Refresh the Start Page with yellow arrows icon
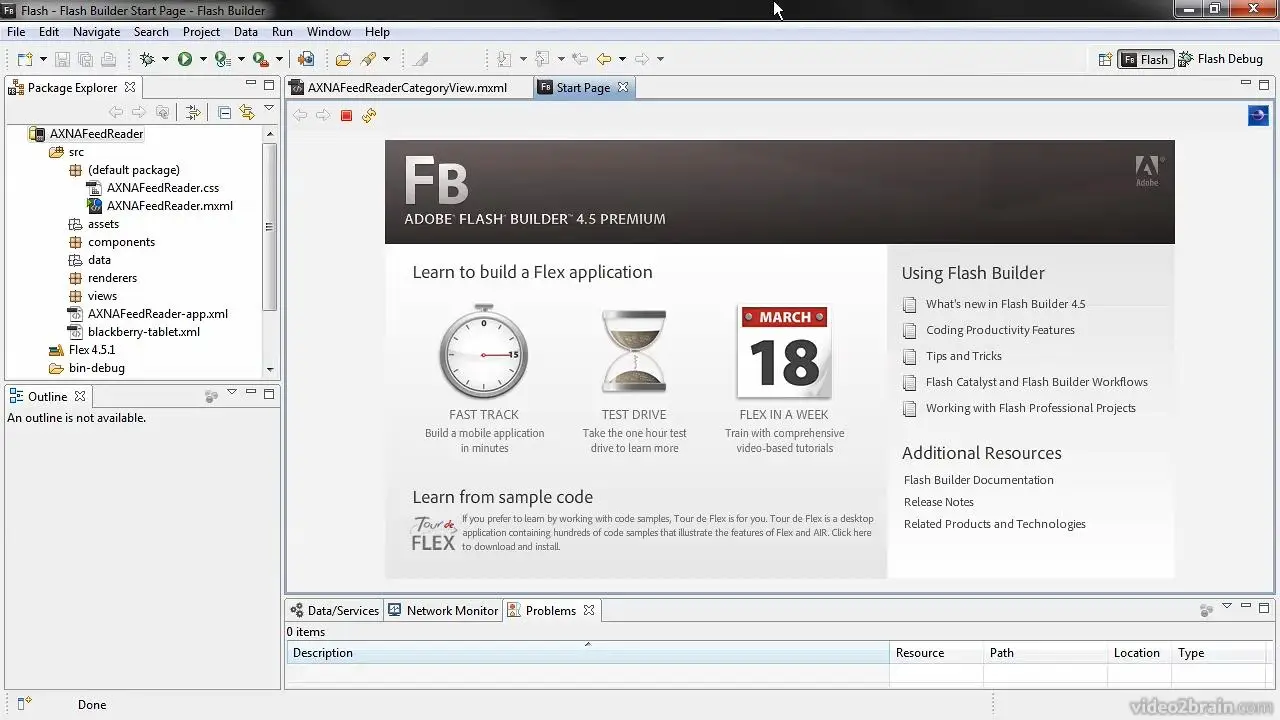This screenshot has height=720, width=1280. point(369,116)
